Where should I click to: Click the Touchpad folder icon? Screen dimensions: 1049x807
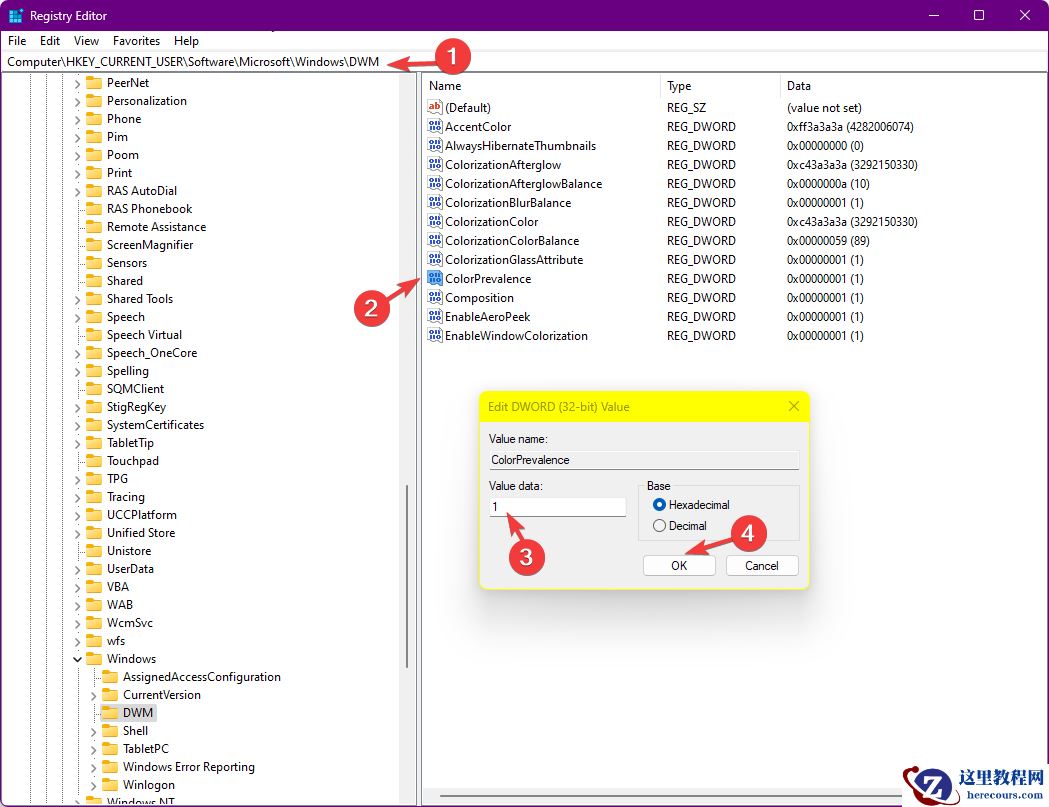tap(94, 461)
